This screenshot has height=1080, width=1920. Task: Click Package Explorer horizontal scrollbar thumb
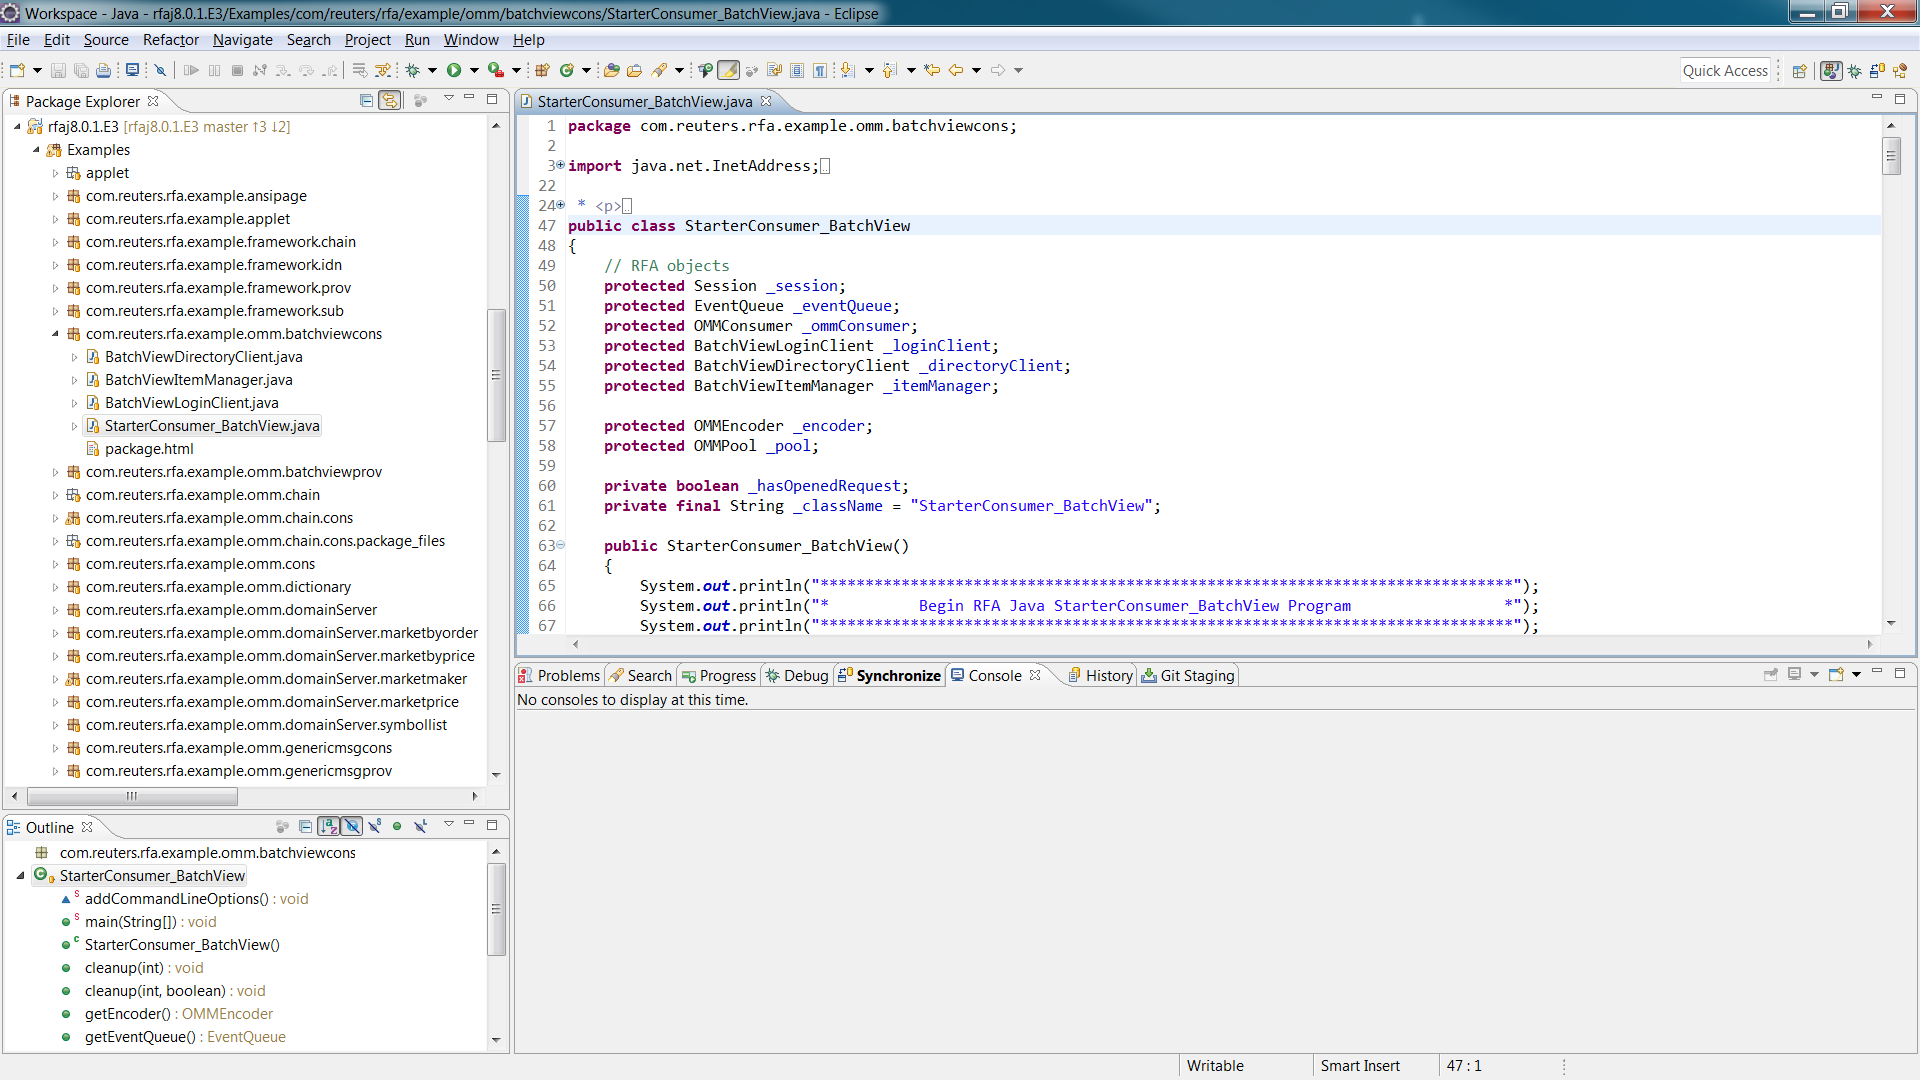click(132, 796)
